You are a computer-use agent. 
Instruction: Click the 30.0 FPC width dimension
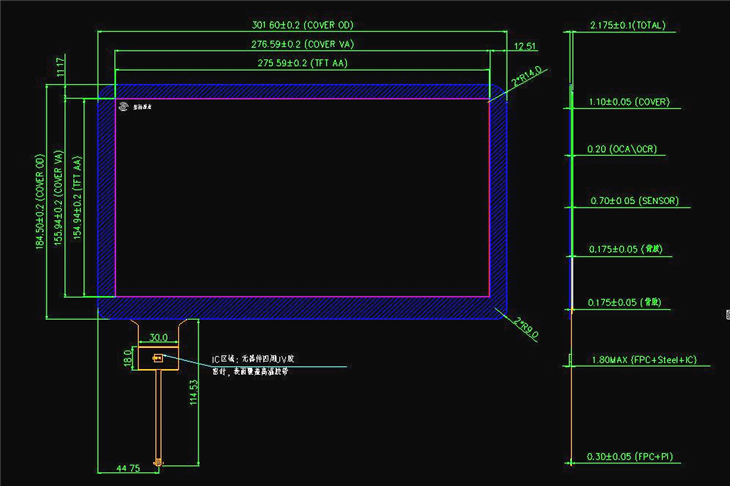click(158, 337)
